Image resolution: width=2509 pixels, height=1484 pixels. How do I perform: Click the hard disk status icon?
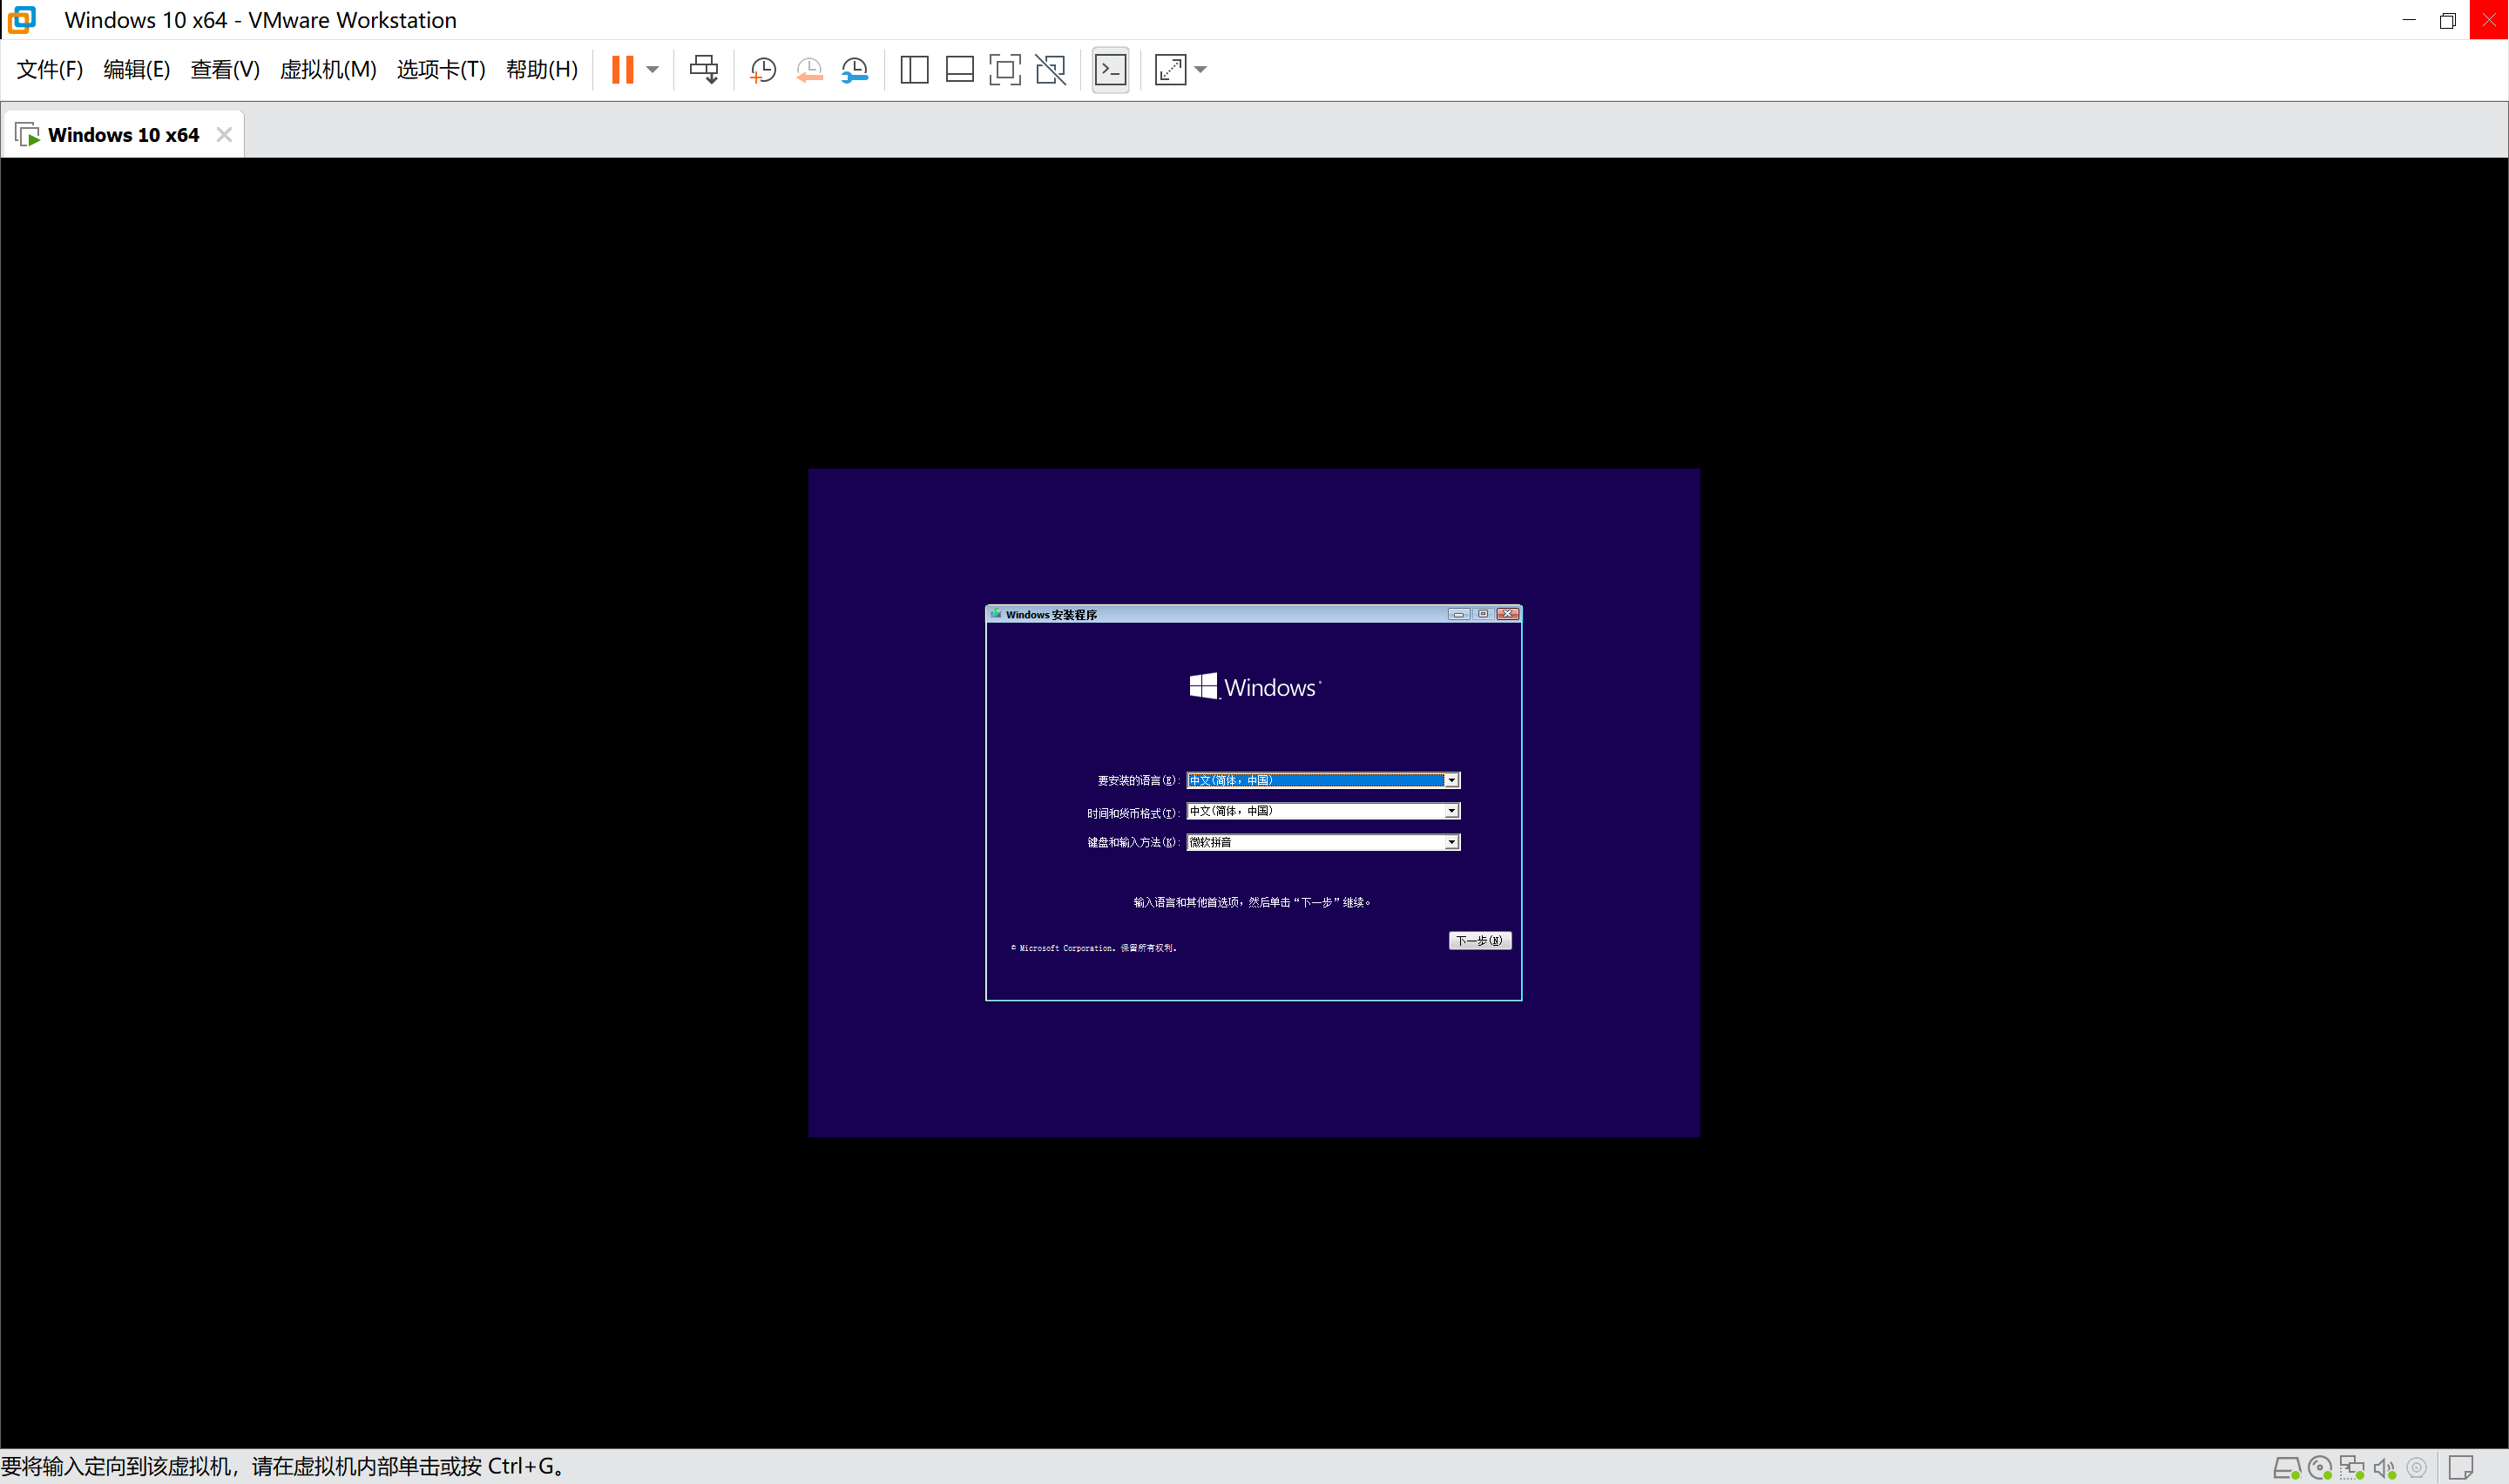(x=2286, y=1468)
